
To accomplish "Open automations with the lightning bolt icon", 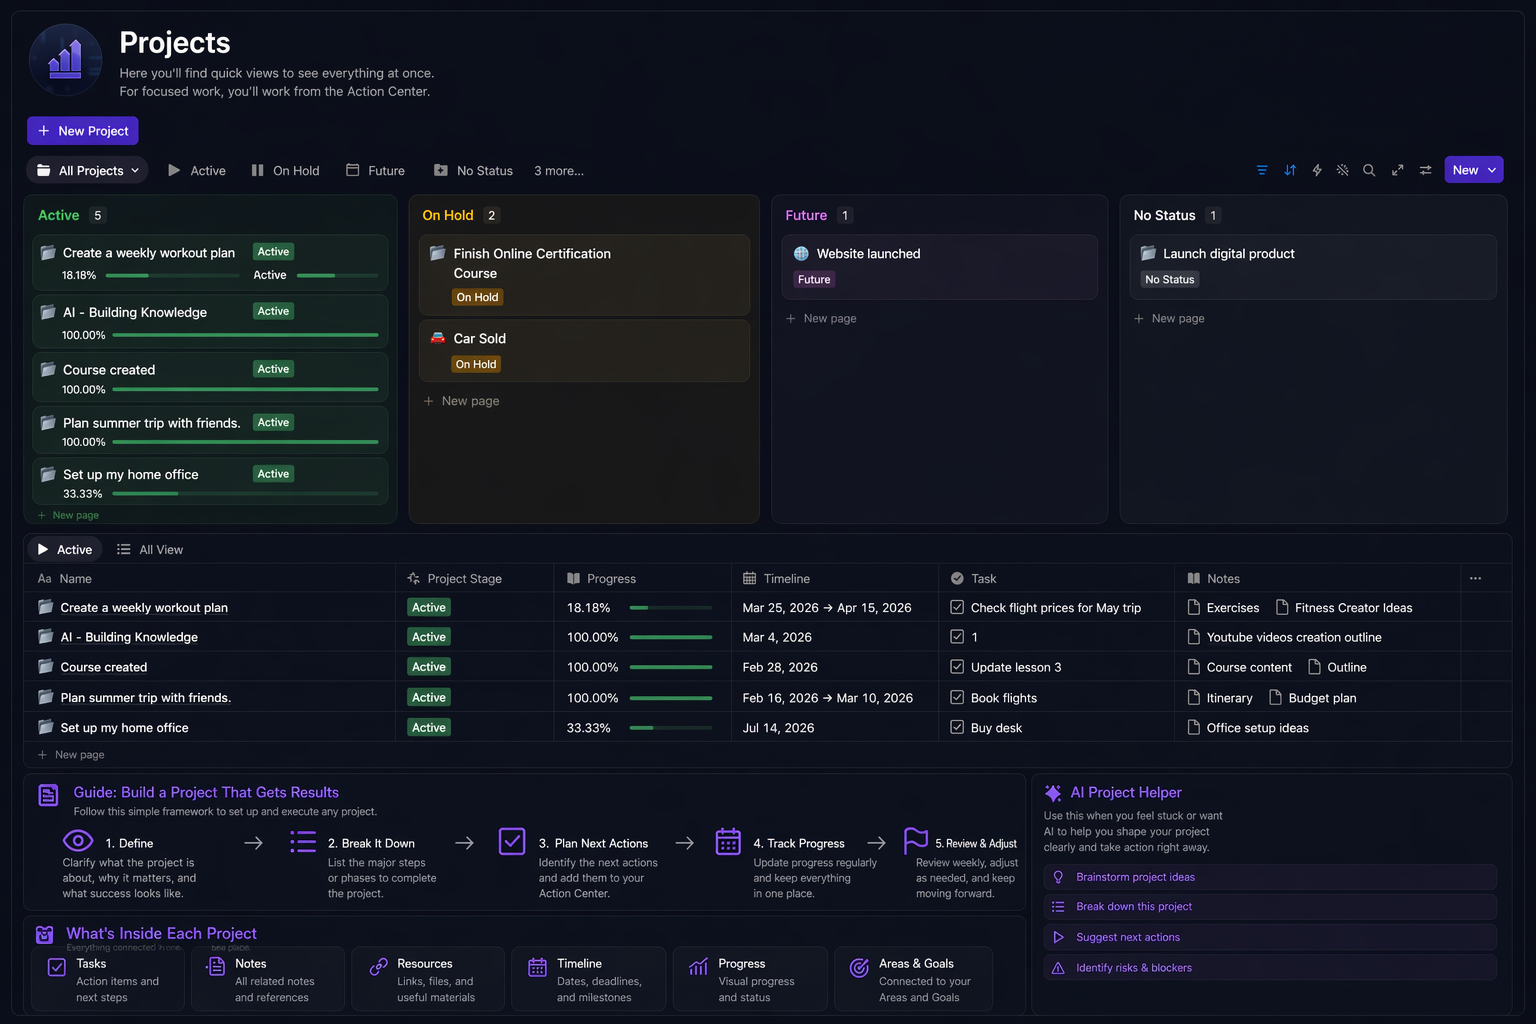I will [1317, 170].
